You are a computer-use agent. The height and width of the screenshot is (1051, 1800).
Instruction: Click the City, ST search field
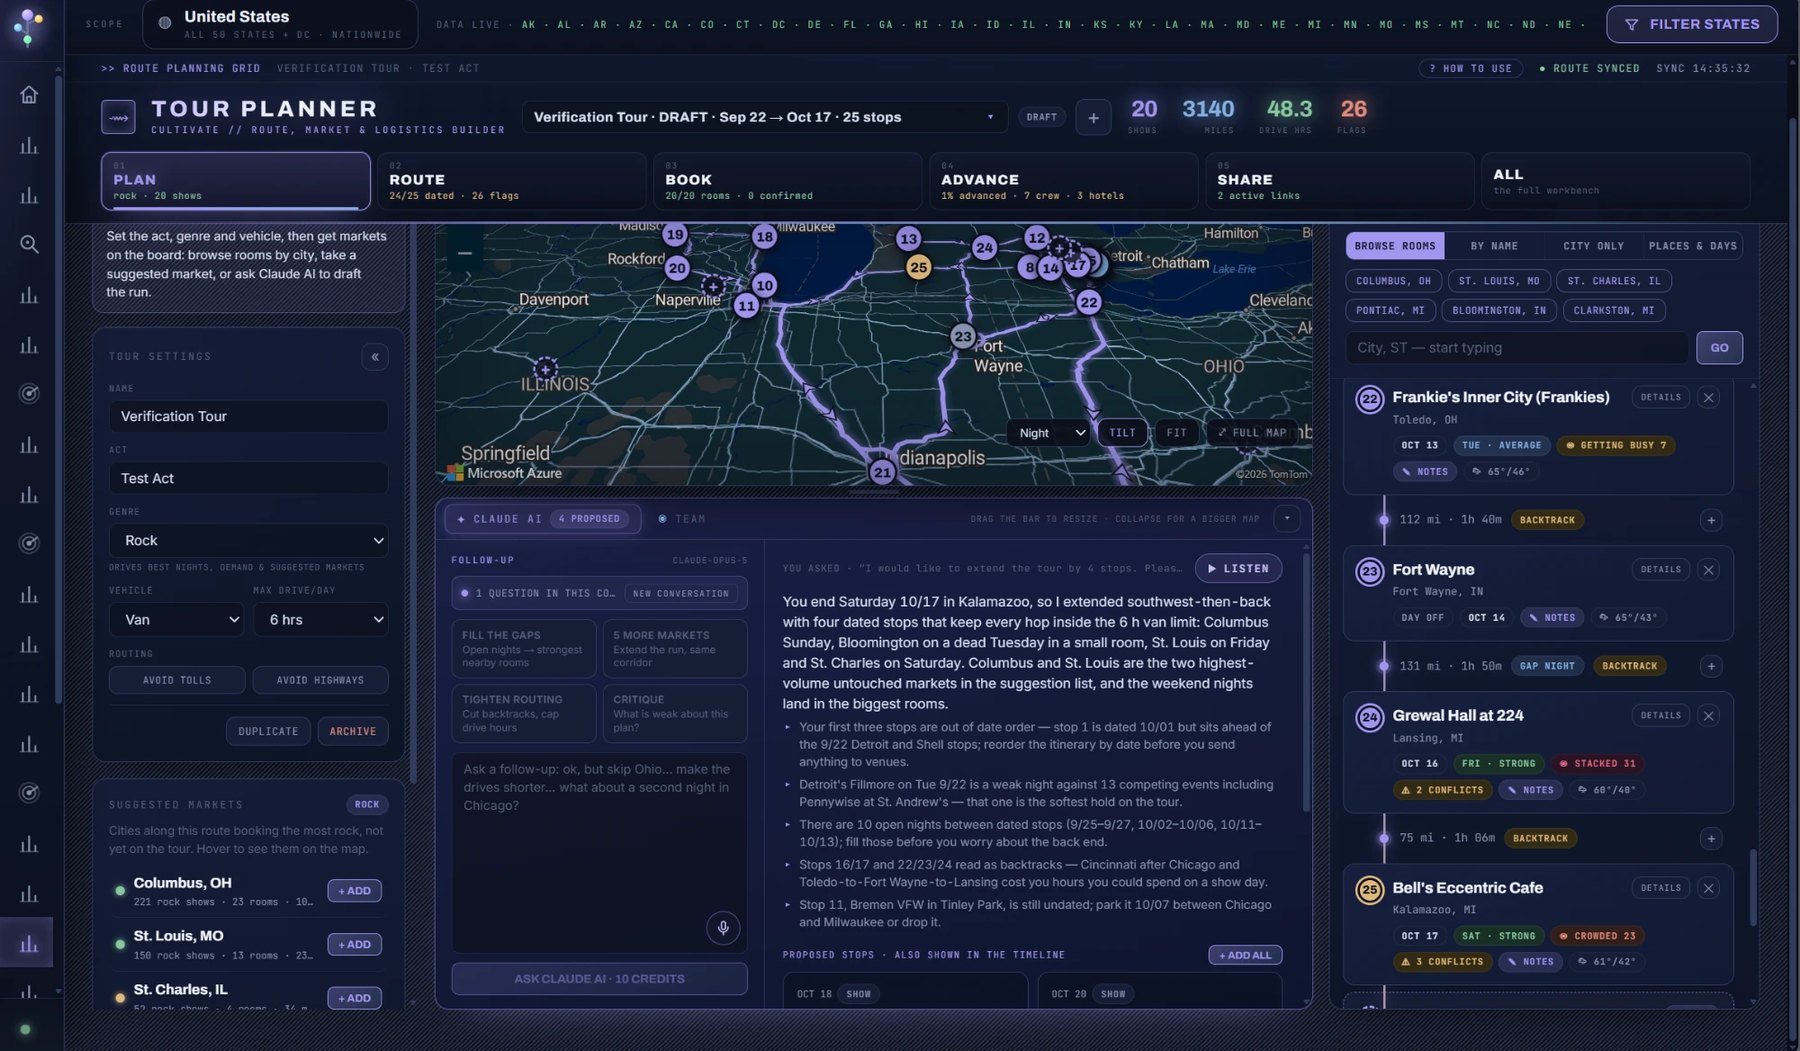pyautogui.click(x=1517, y=348)
